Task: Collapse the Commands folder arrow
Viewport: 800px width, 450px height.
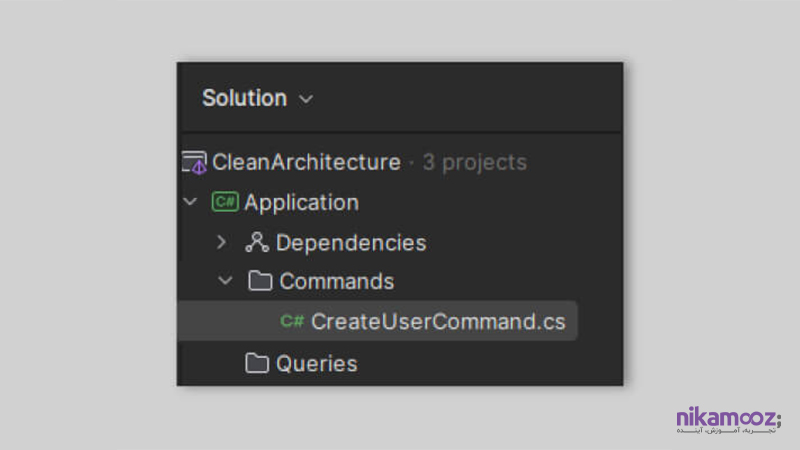Action: (x=225, y=281)
